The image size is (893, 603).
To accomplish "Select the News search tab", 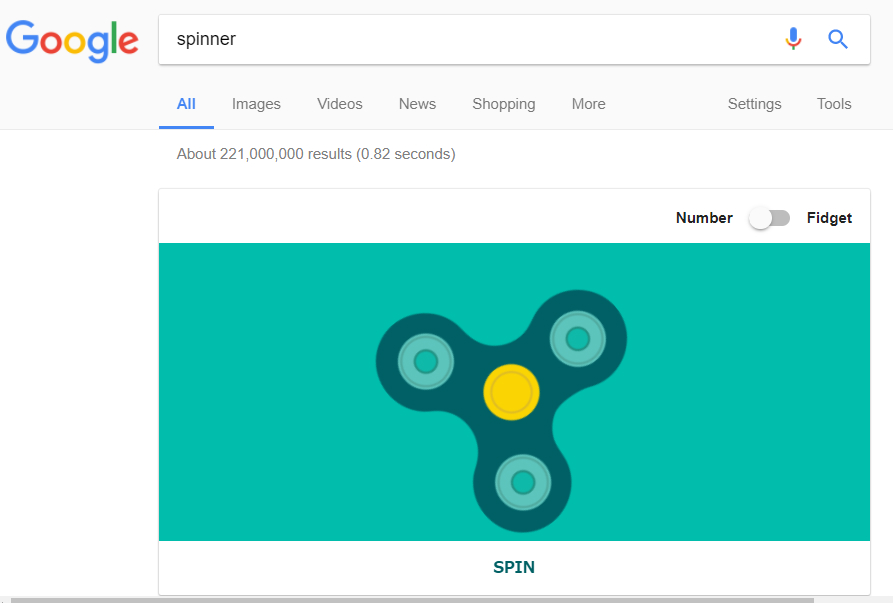I will pos(417,104).
